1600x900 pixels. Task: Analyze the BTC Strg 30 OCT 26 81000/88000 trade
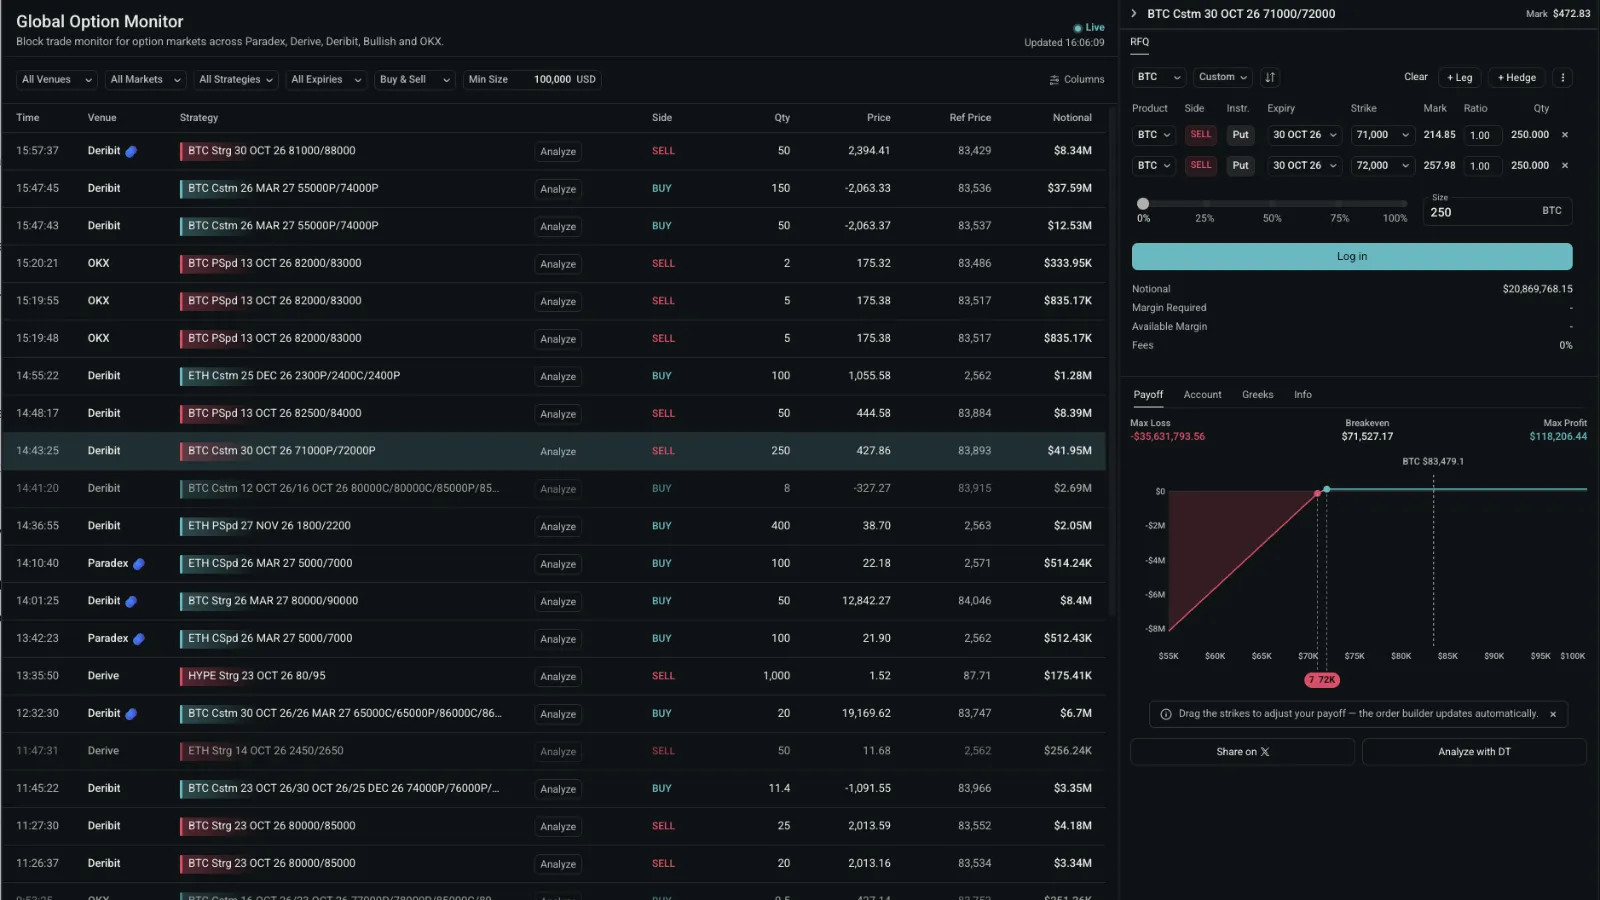pos(558,152)
